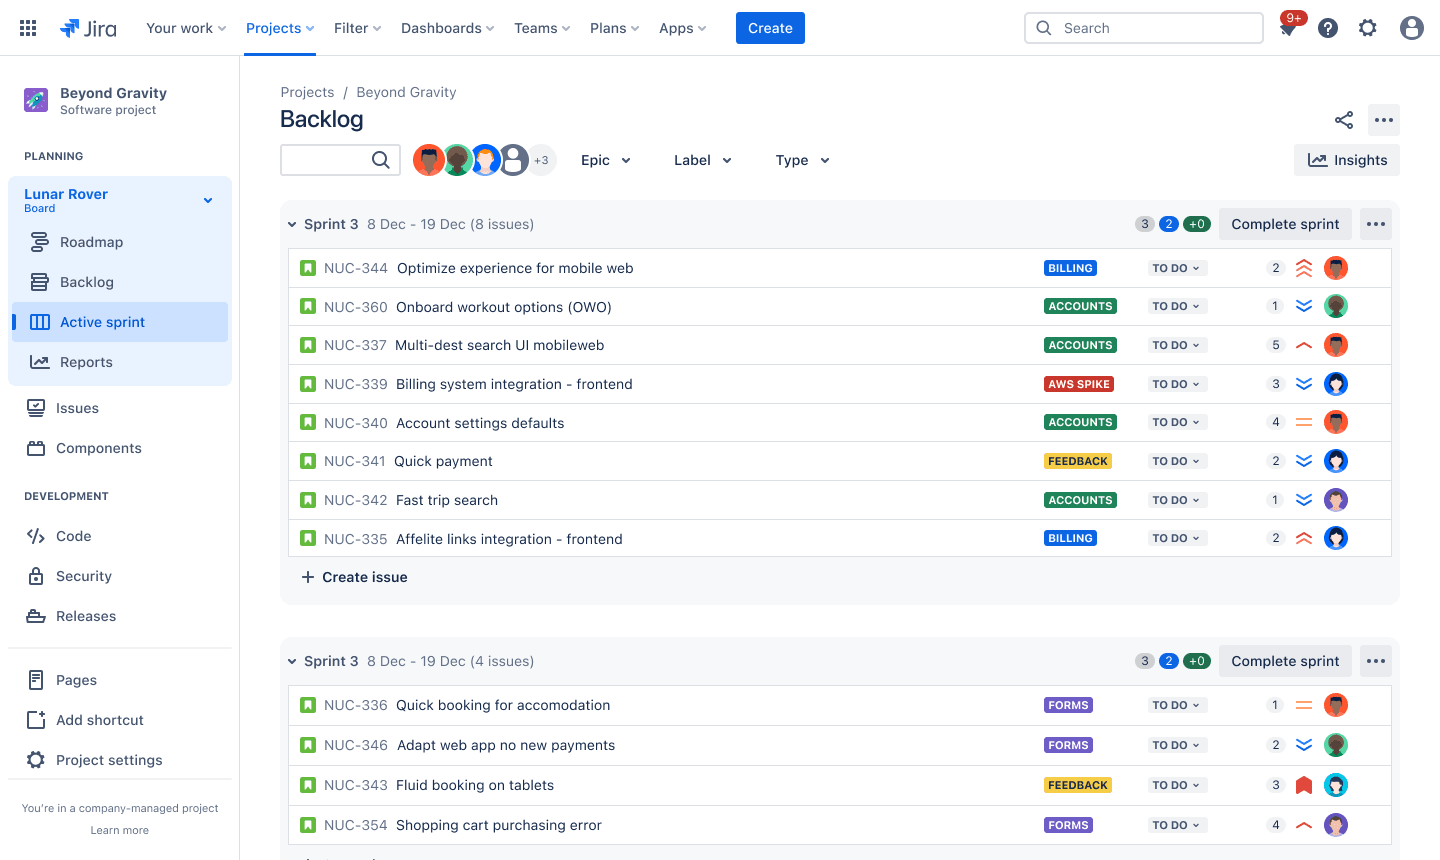Open the Insights panel
The height and width of the screenshot is (860, 1440).
point(1346,159)
